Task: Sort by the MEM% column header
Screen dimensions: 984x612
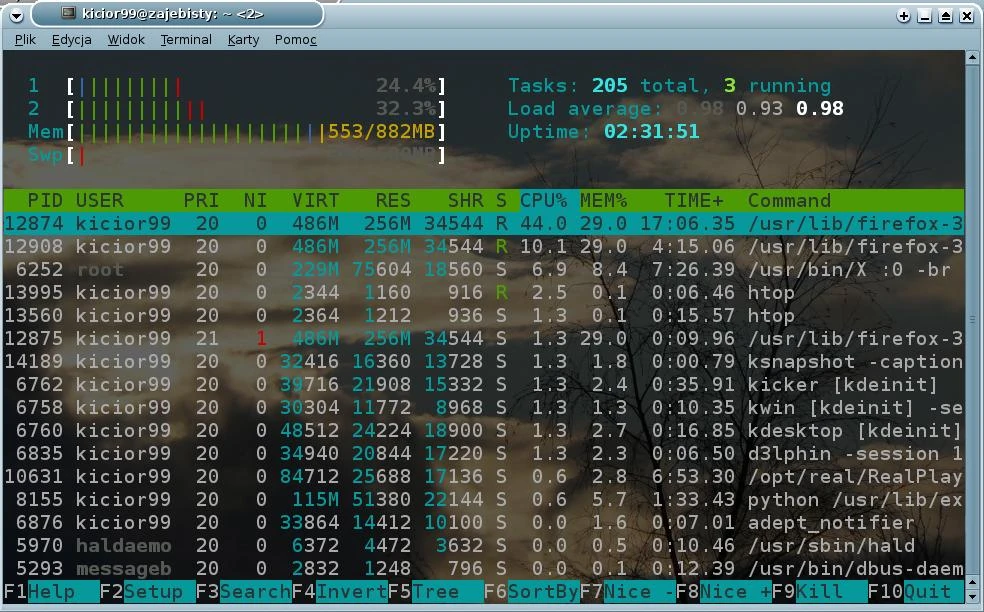Action: 603,200
